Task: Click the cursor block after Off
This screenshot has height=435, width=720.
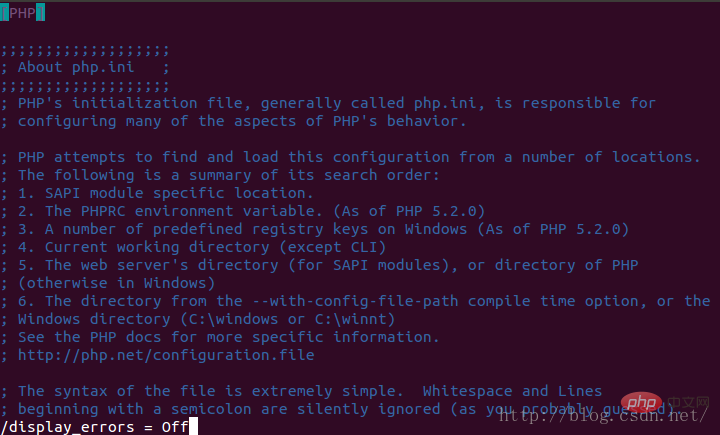Action: 193,427
